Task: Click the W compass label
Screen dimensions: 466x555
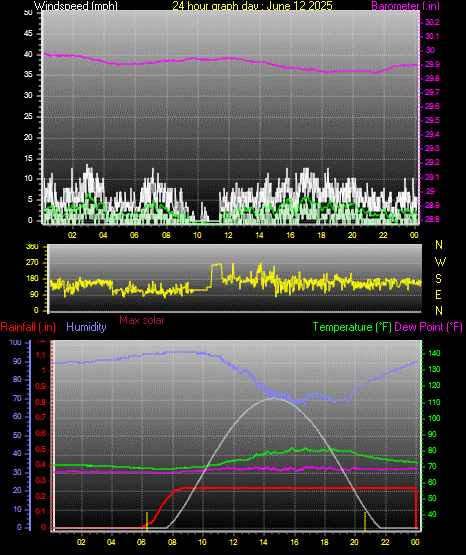Action: coord(440,262)
